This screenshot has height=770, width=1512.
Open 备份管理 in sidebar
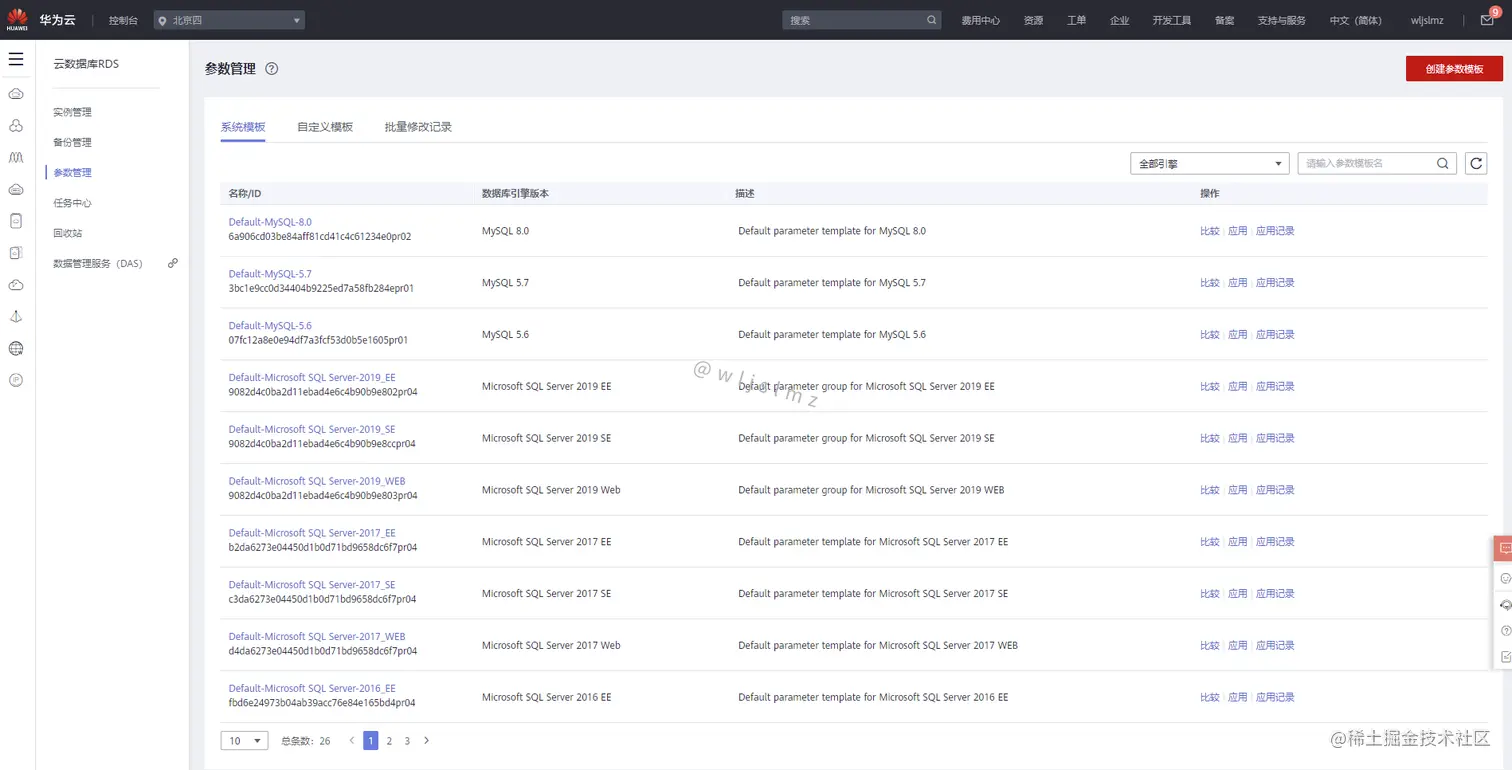(72, 142)
